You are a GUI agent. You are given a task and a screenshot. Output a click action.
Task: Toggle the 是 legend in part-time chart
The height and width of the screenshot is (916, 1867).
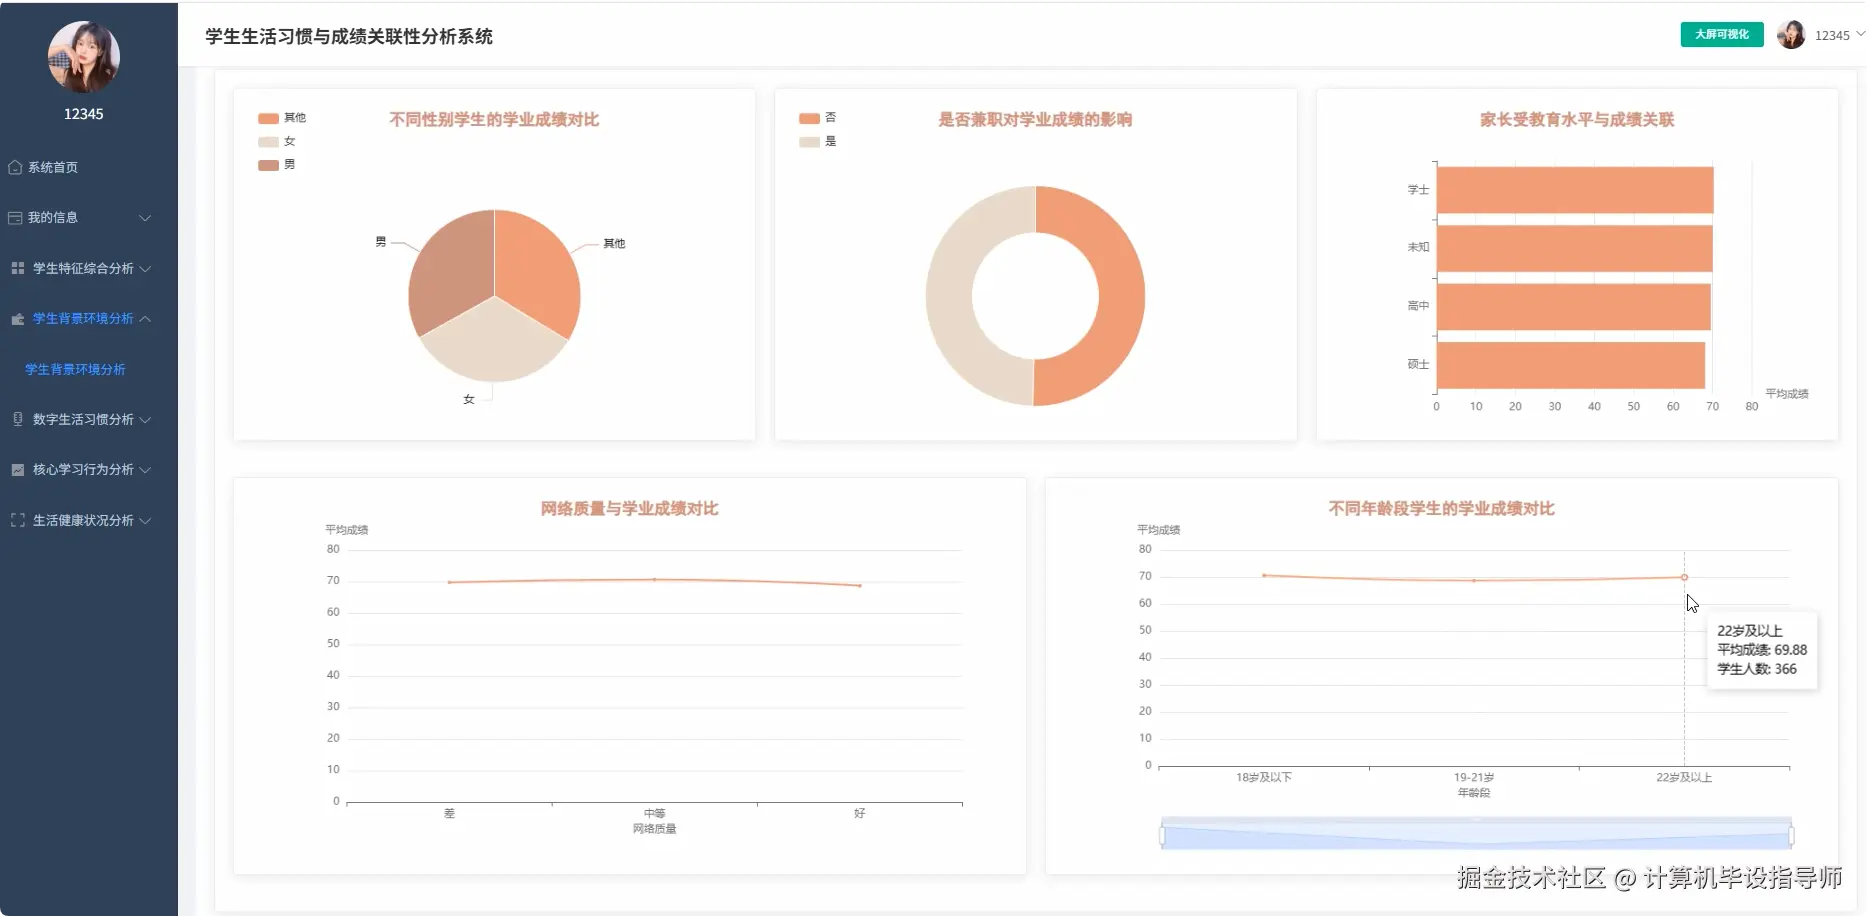818,141
